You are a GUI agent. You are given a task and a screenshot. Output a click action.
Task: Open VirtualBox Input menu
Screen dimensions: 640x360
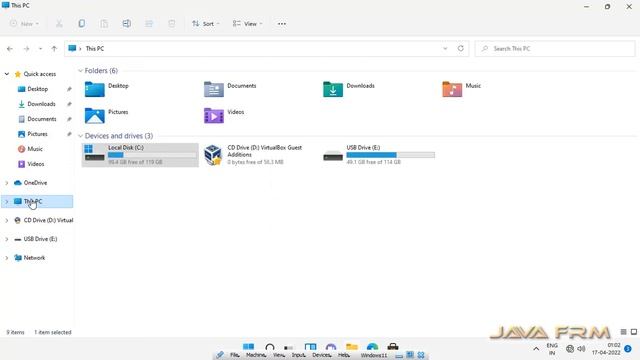click(x=299, y=355)
